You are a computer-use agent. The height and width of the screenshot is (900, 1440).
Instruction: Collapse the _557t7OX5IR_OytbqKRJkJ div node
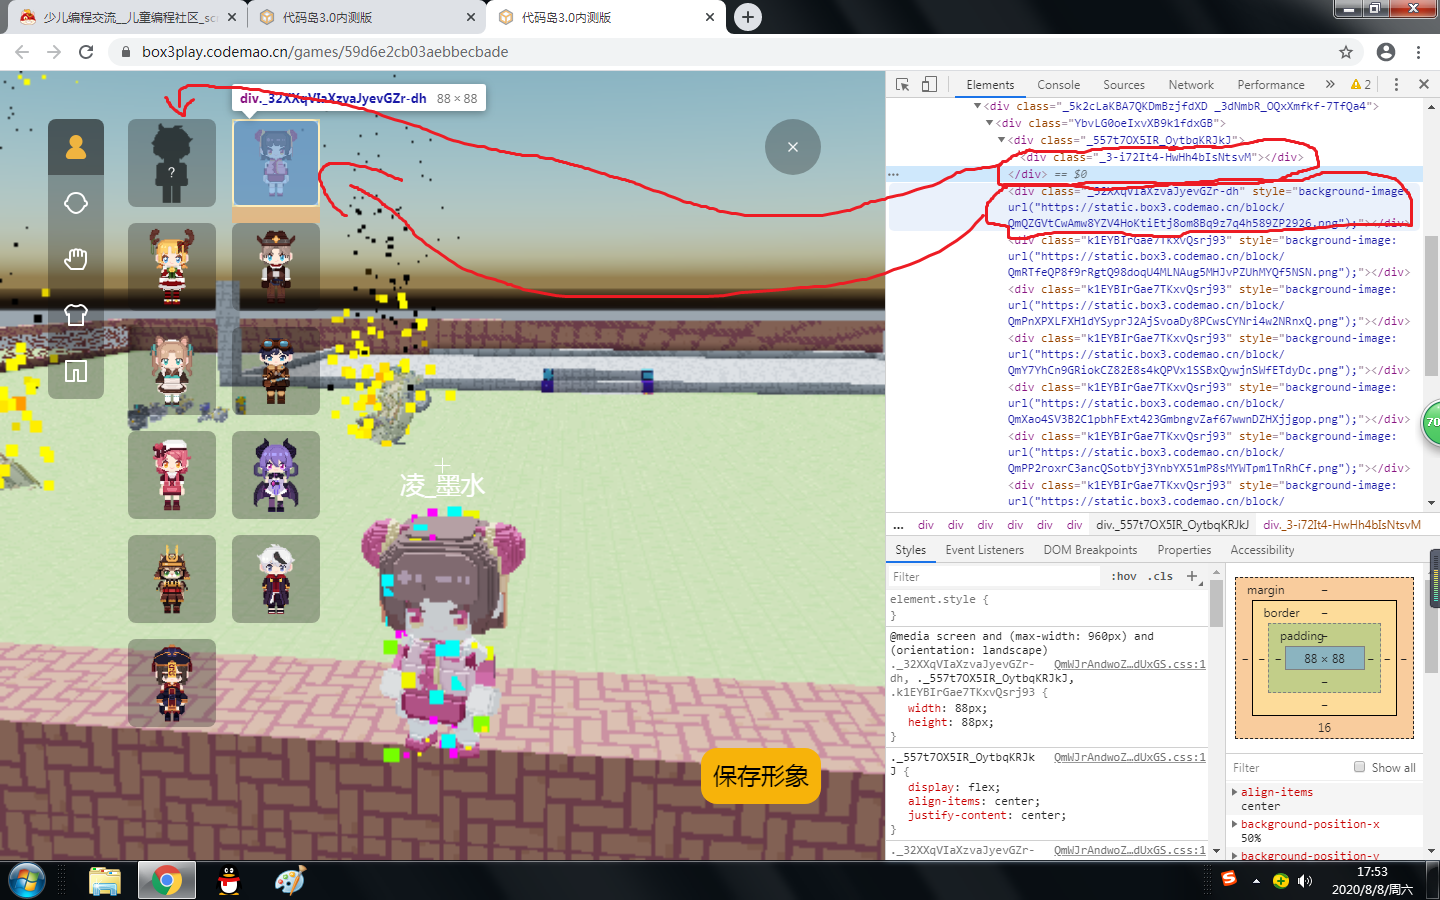coord(1001,140)
